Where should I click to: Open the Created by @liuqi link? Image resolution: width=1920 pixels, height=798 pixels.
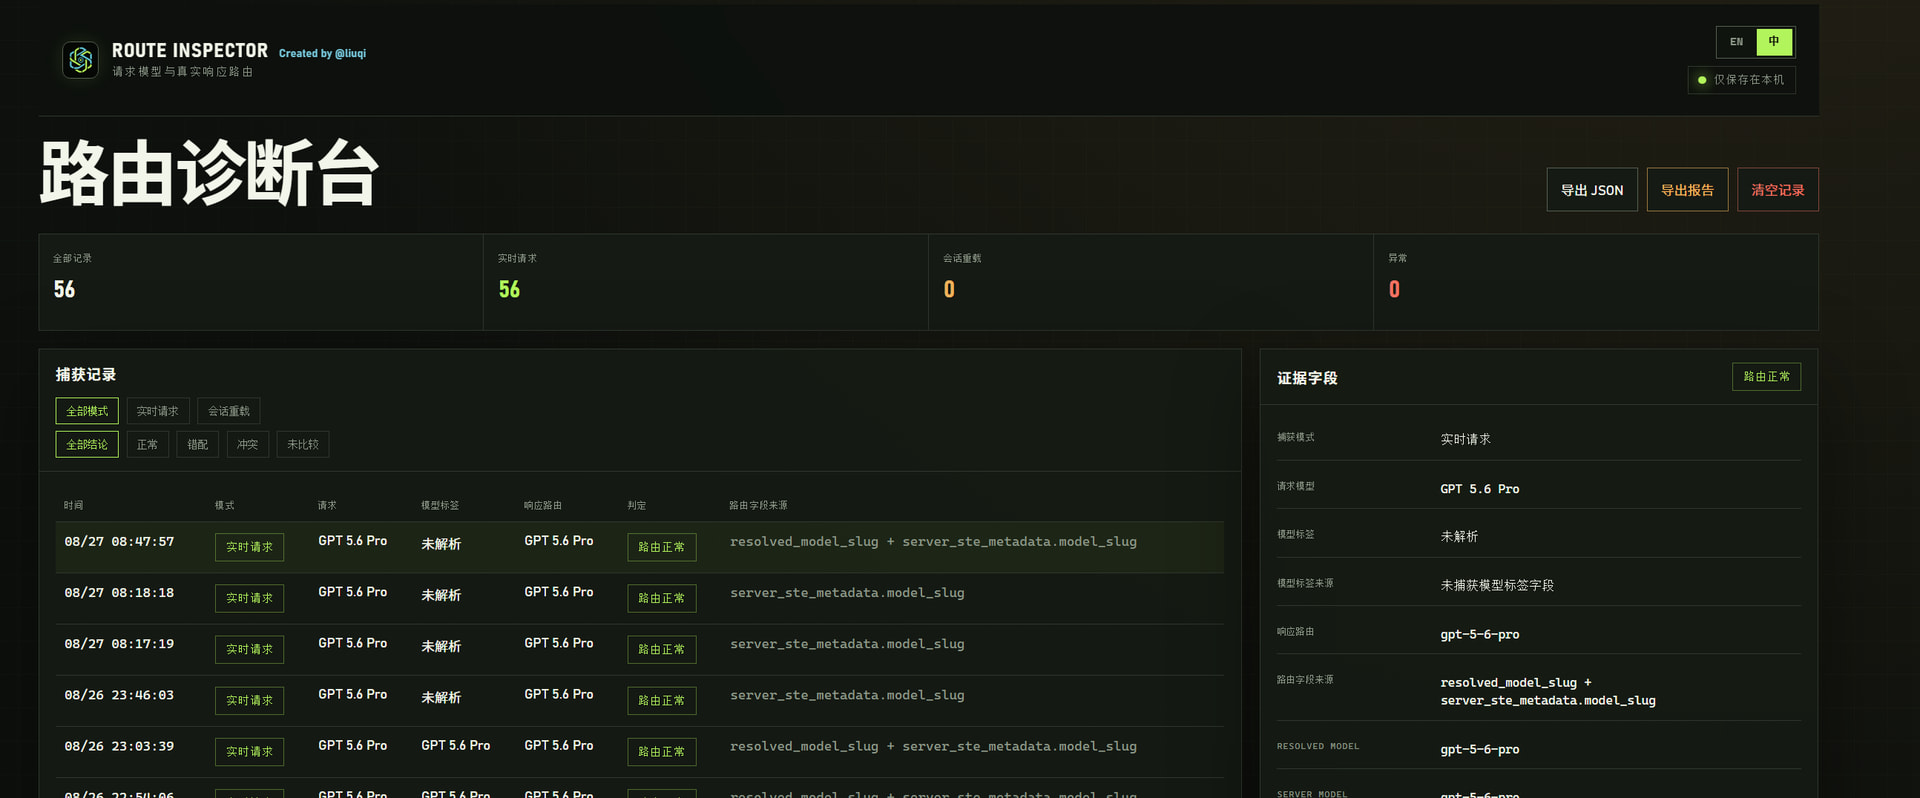click(x=322, y=54)
